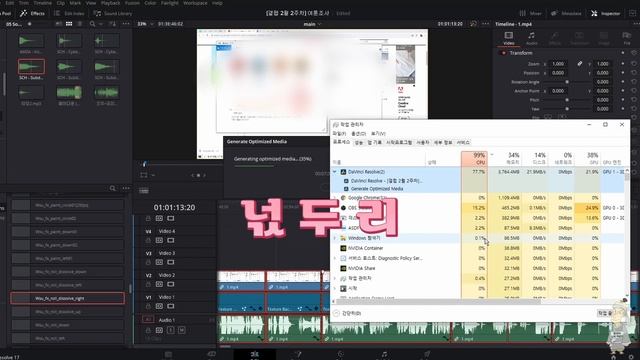This screenshot has width=640, height=360.
Task: Switch to the Audio tab in Inspector
Action: point(531,38)
